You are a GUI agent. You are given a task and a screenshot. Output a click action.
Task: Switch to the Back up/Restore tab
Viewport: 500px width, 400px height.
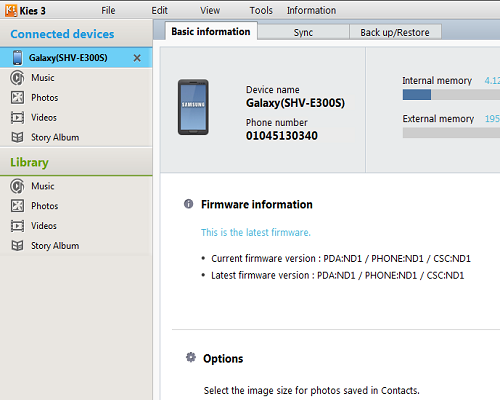click(x=395, y=32)
